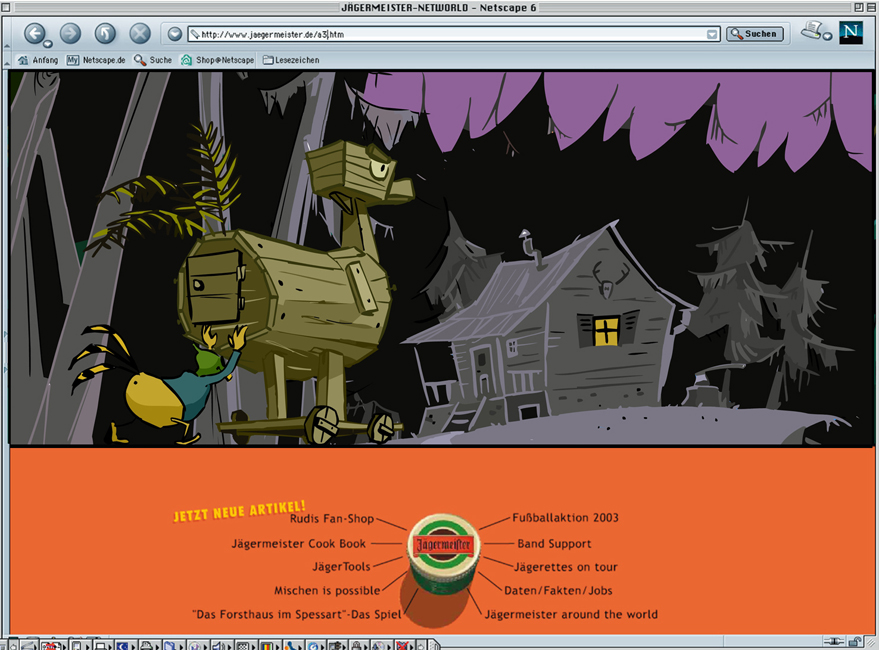Visit the JägerTools link
This screenshot has width=879, height=650.
341,567
